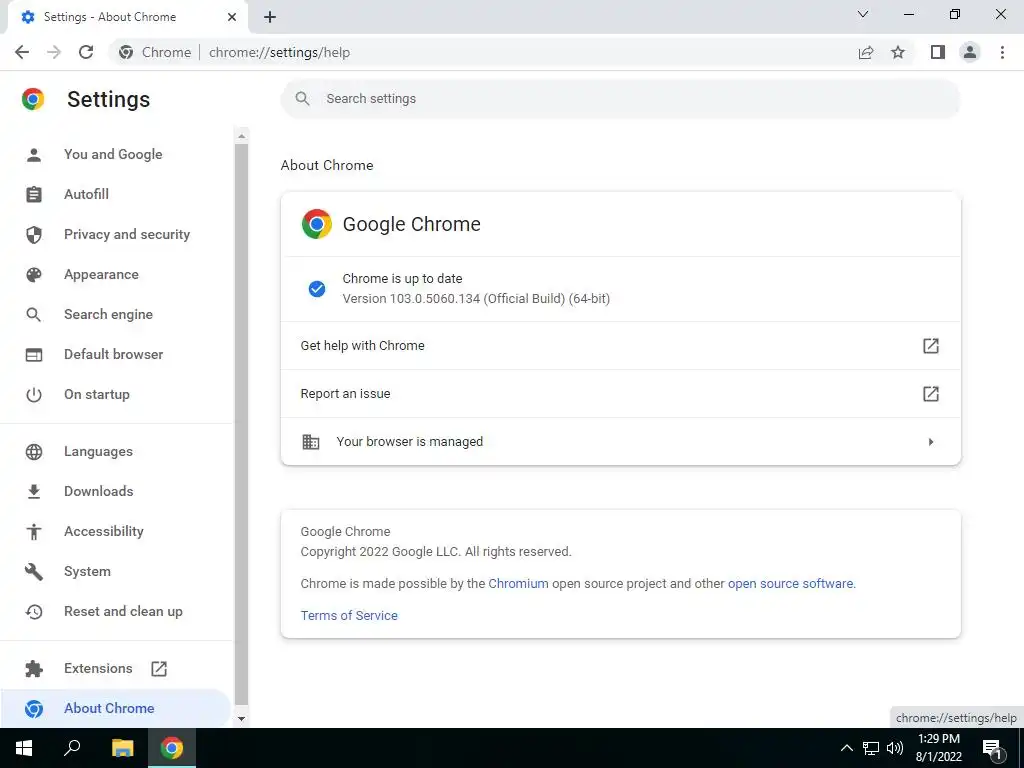Click the volume speaker tray icon

coord(895,748)
